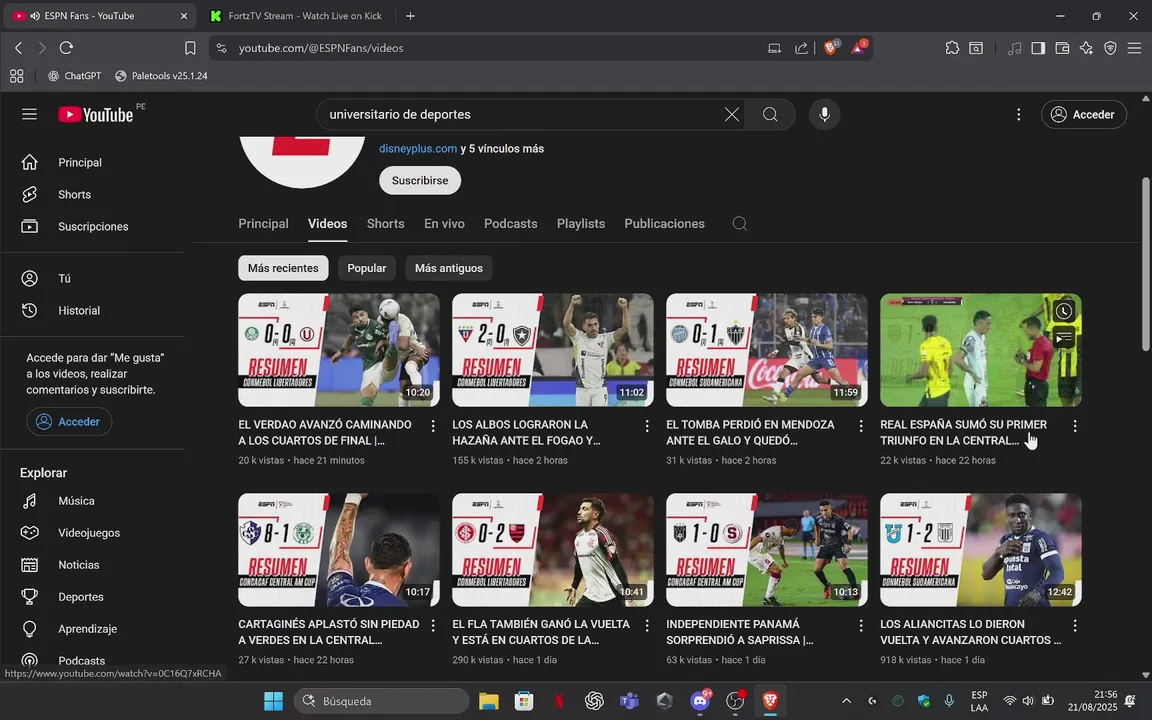This screenshot has height=720, width=1152.
Task: Open YouTube settings three-dot menu
Action: coord(1018,114)
